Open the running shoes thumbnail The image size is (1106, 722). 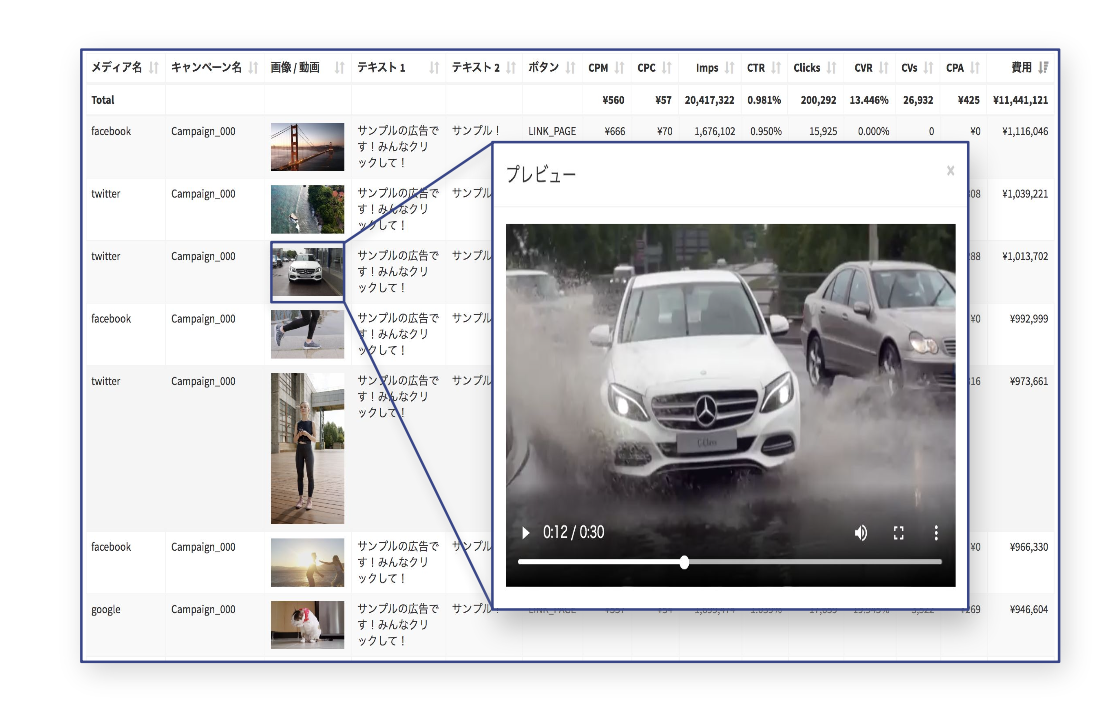tap(308, 334)
